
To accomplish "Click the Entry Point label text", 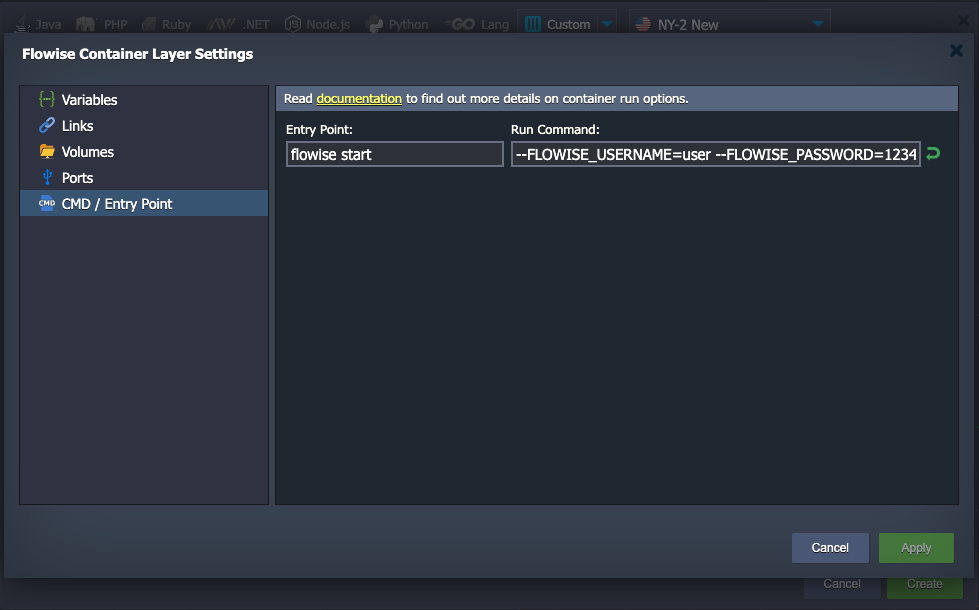I will pyautogui.click(x=319, y=129).
